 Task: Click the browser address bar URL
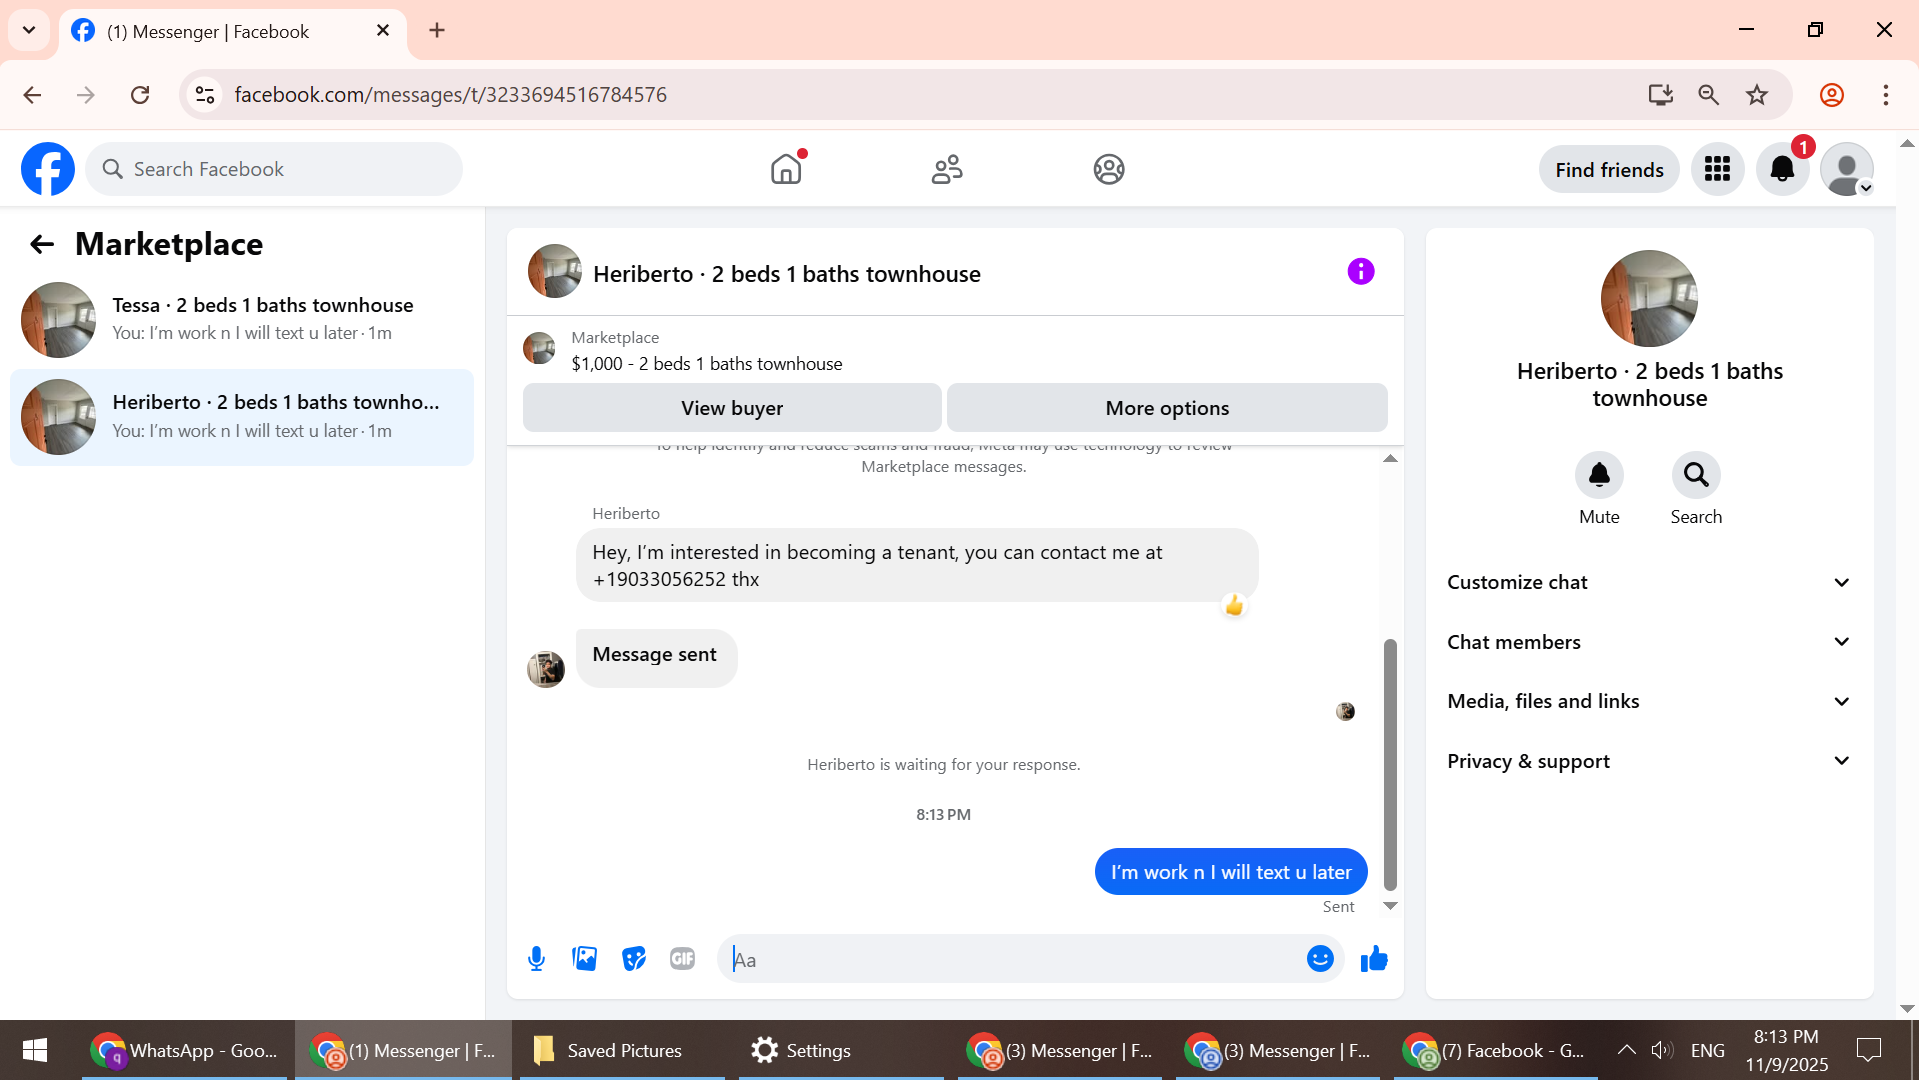click(450, 95)
